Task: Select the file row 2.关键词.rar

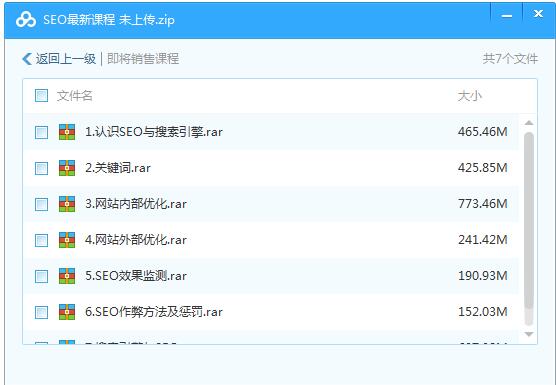Action: point(271,168)
